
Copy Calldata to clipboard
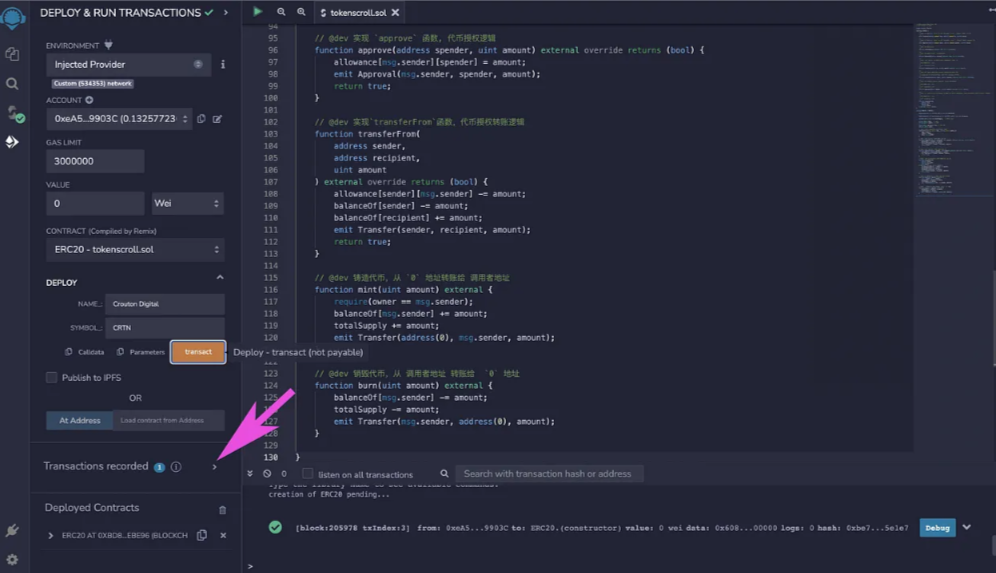pyautogui.click(x=84, y=352)
